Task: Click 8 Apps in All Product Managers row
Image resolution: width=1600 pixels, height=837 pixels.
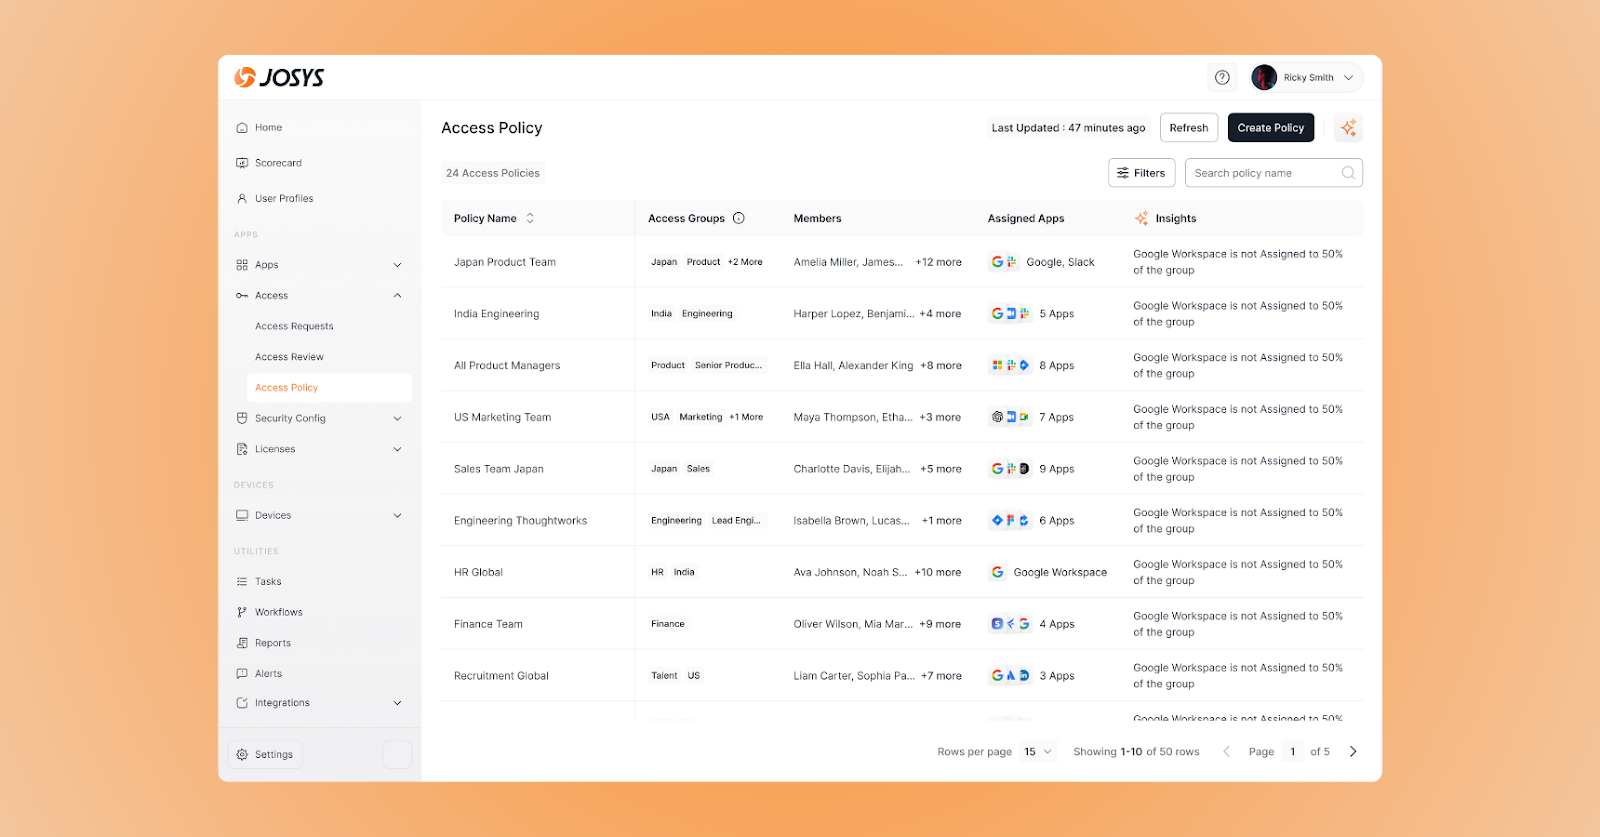Action: pos(1057,366)
